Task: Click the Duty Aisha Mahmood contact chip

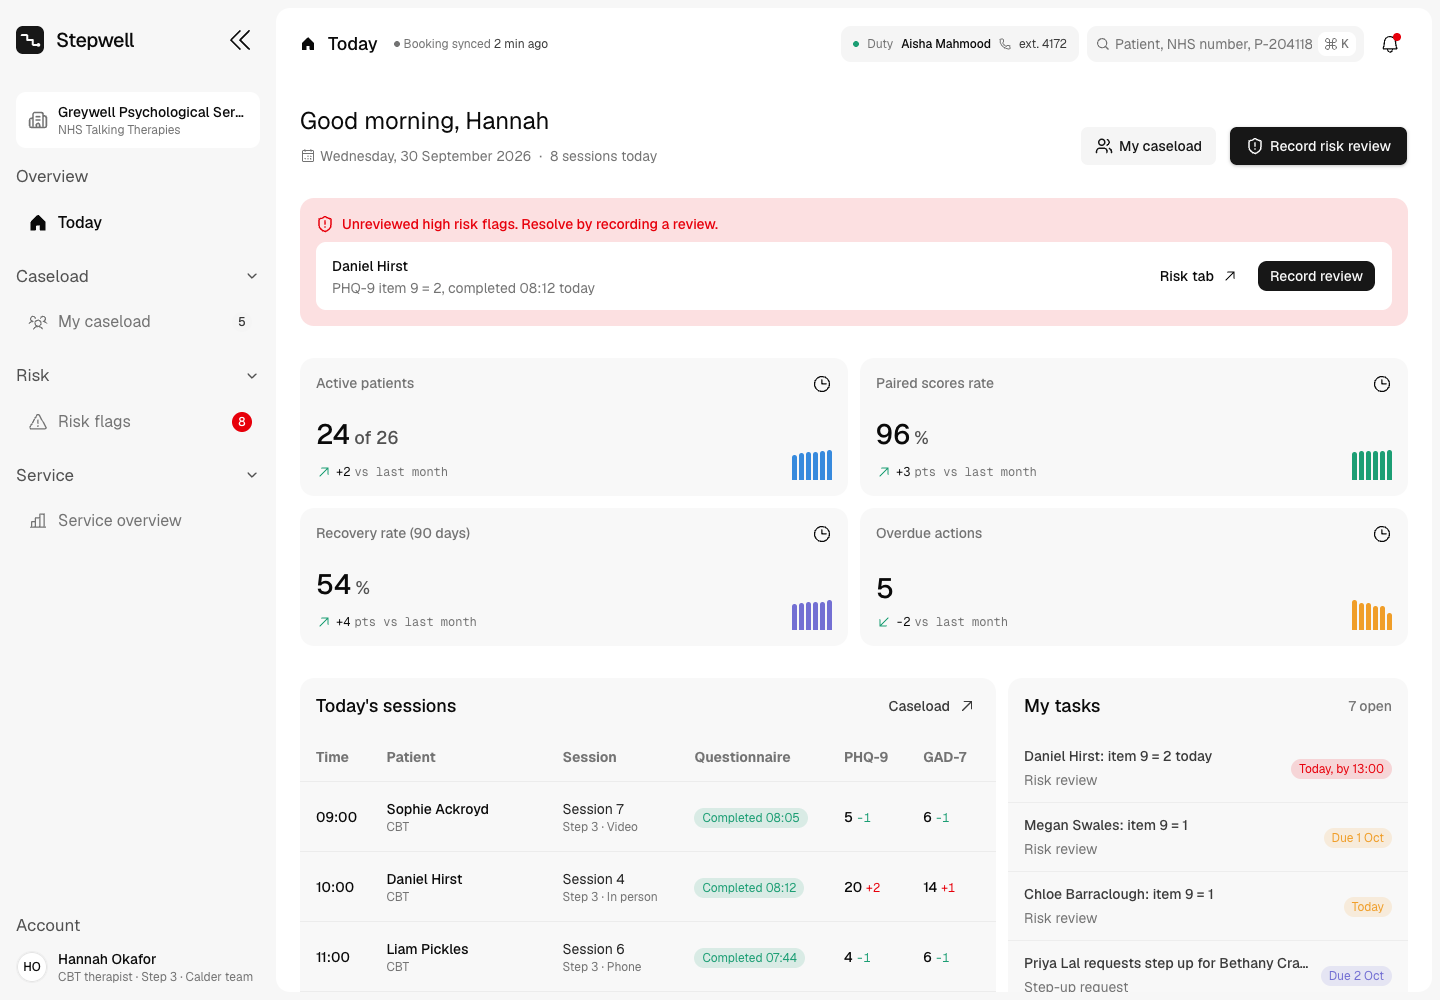Action: click(960, 44)
